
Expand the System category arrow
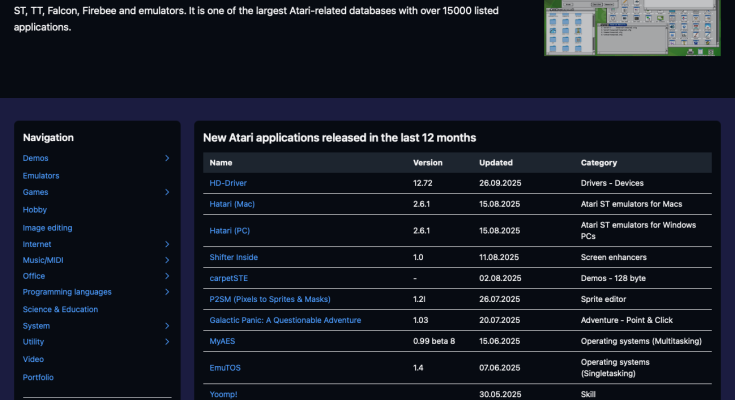pos(167,326)
